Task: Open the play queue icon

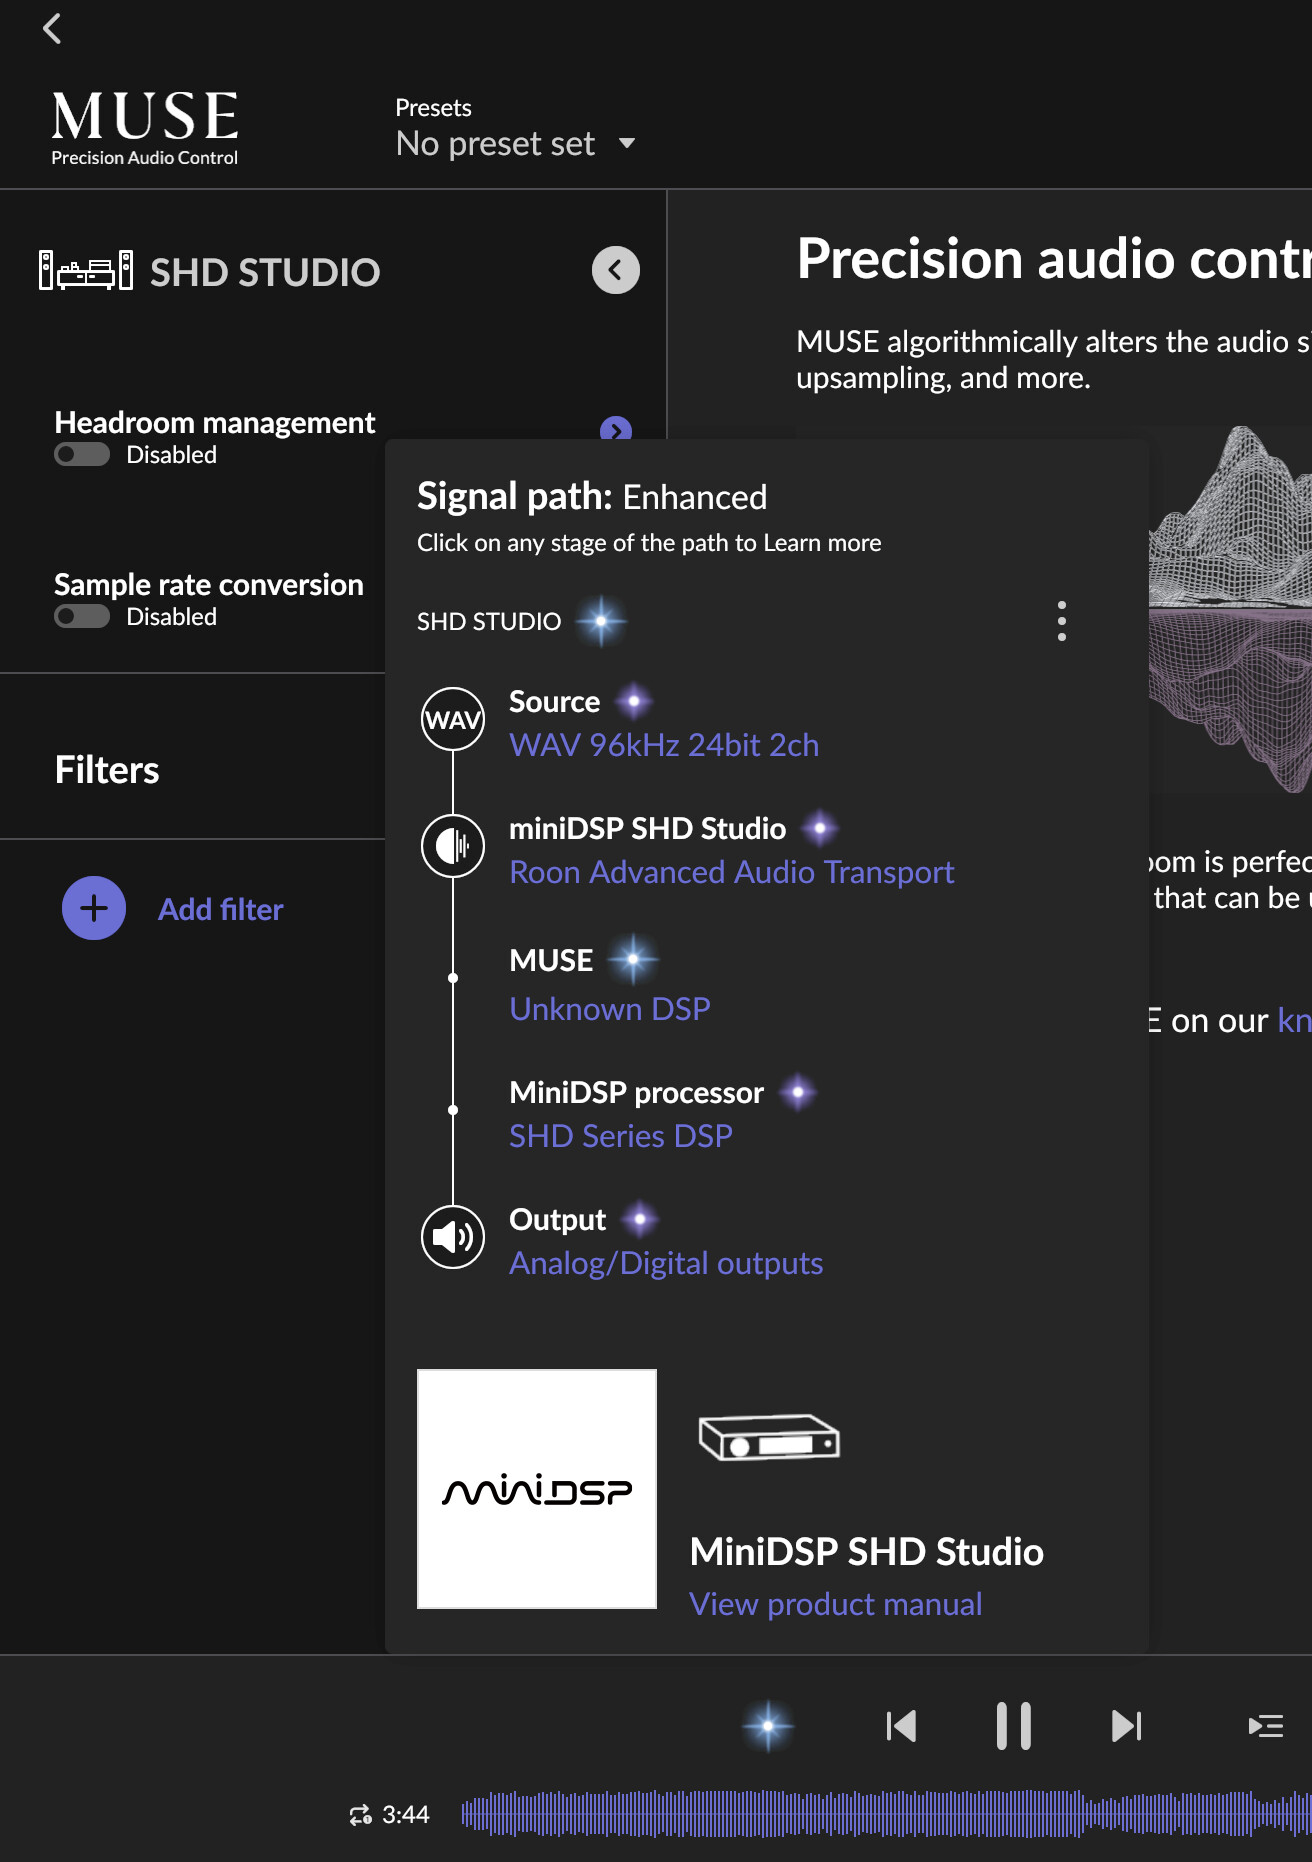Action: click(1265, 1726)
